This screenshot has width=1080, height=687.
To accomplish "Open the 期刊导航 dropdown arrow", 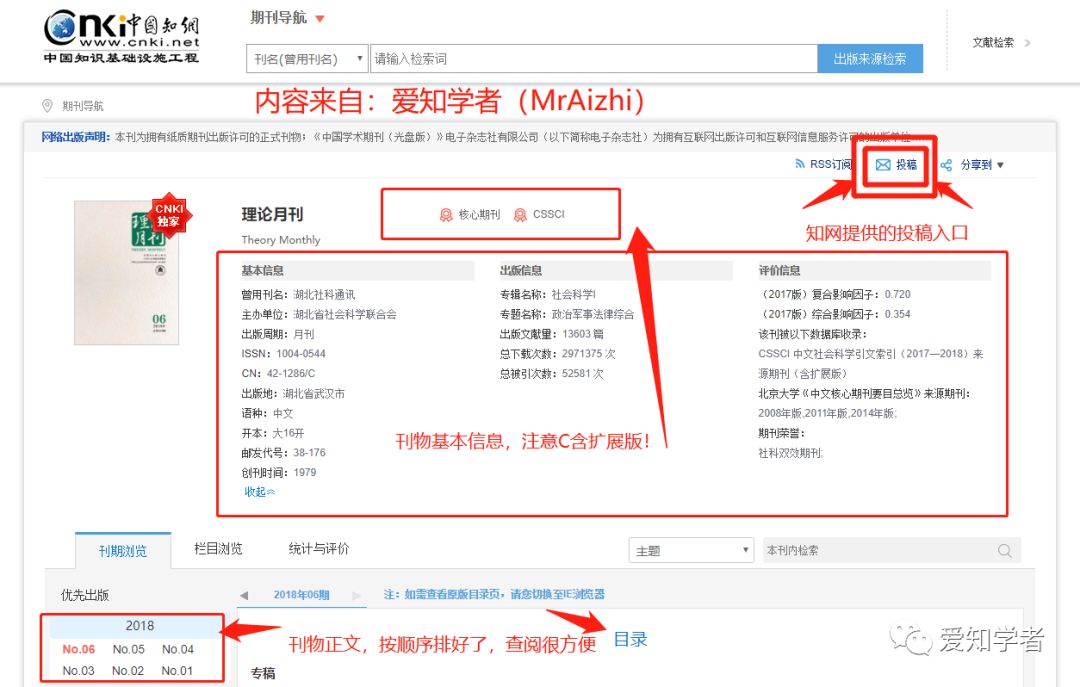I will tap(320, 19).
